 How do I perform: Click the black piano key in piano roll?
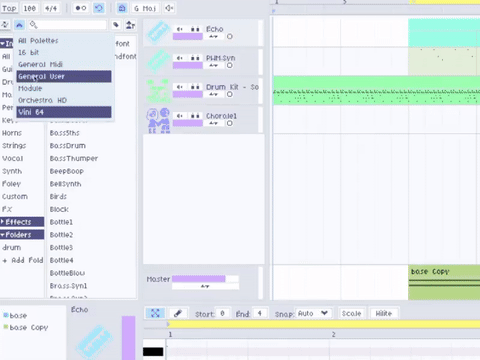click(x=153, y=351)
